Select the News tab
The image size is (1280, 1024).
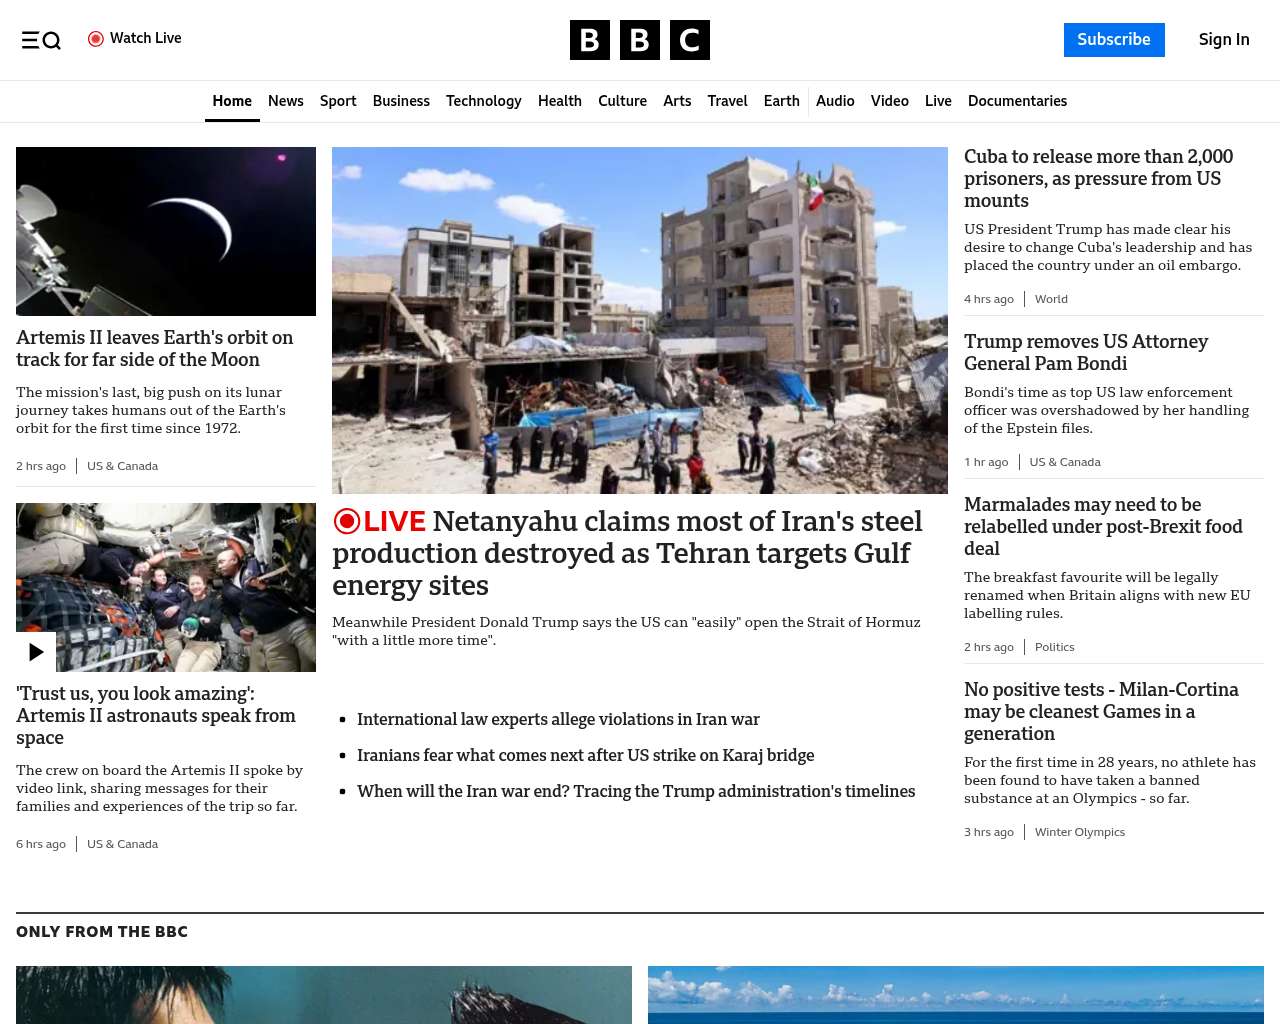point(285,101)
